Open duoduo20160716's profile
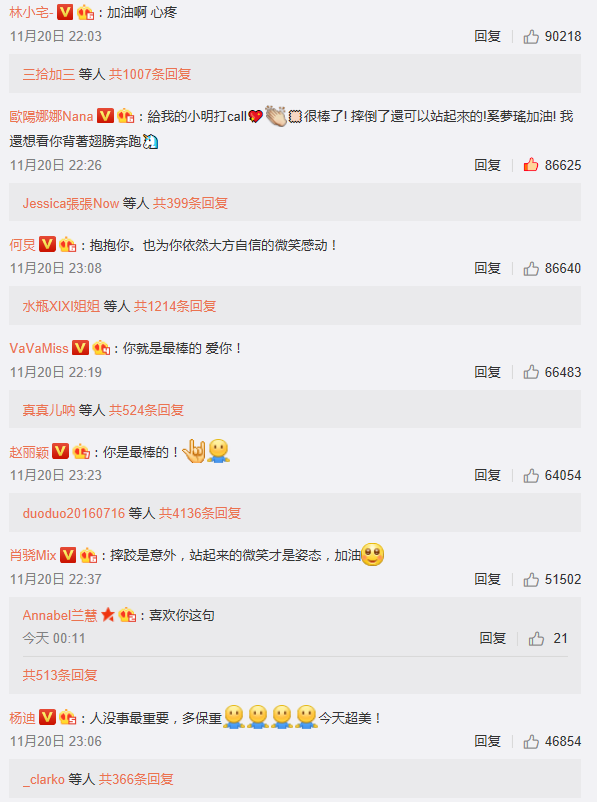This screenshot has height=802, width=597. coord(74,513)
